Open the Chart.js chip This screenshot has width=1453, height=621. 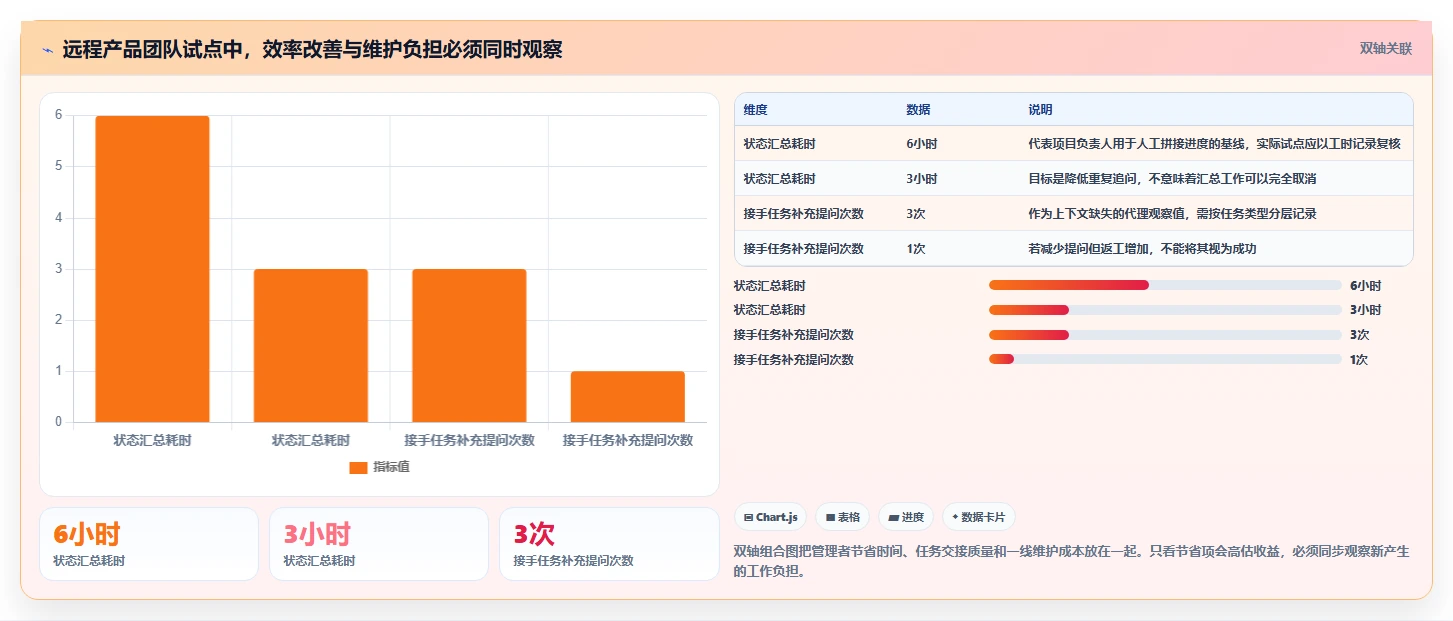click(771, 517)
